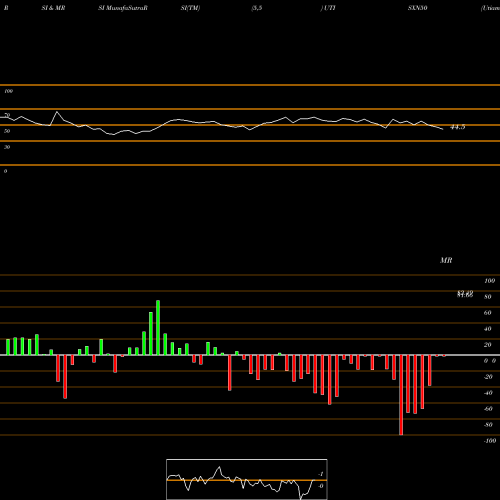Click the 70 label on RSI axis
The image size is (500, 500).
click(x=7, y=115)
